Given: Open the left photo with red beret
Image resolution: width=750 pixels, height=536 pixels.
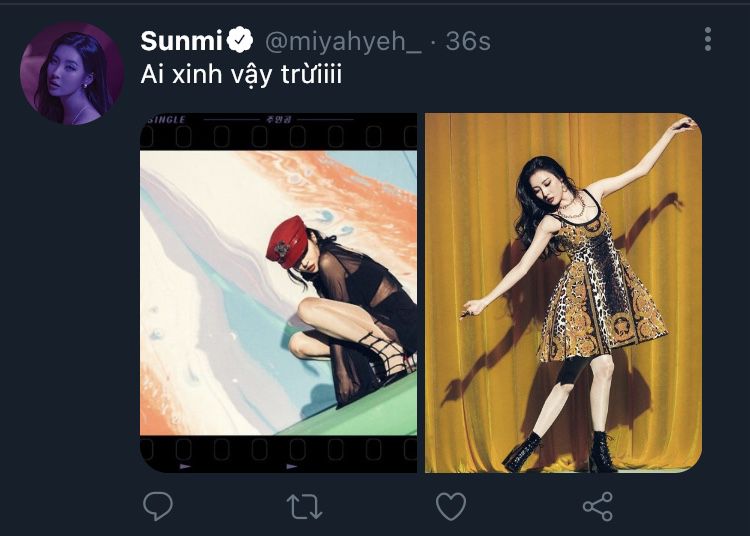Looking at the screenshot, I should point(278,292).
